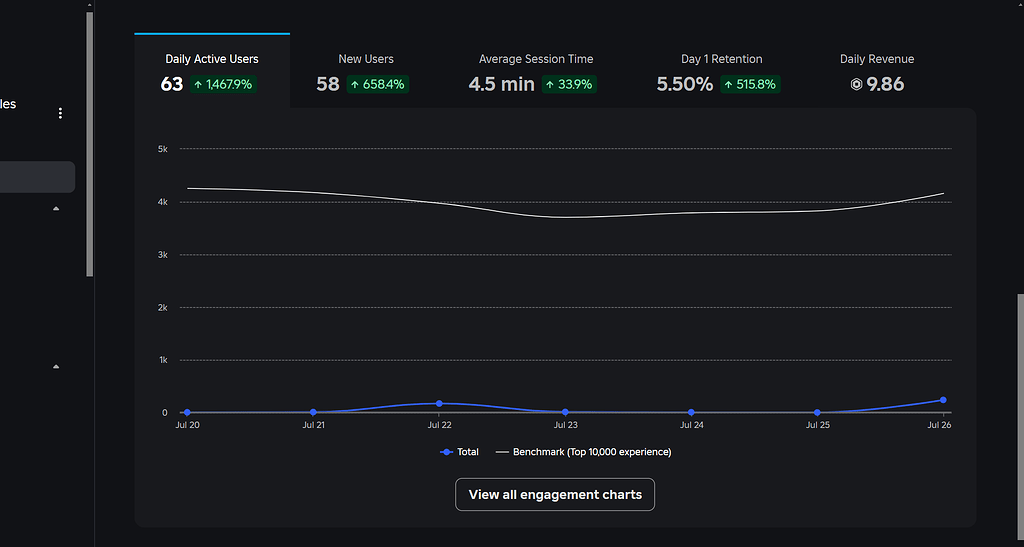Click the Robux icon beside 9.86
Viewport: 1024px width, 547px height.
click(856, 85)
